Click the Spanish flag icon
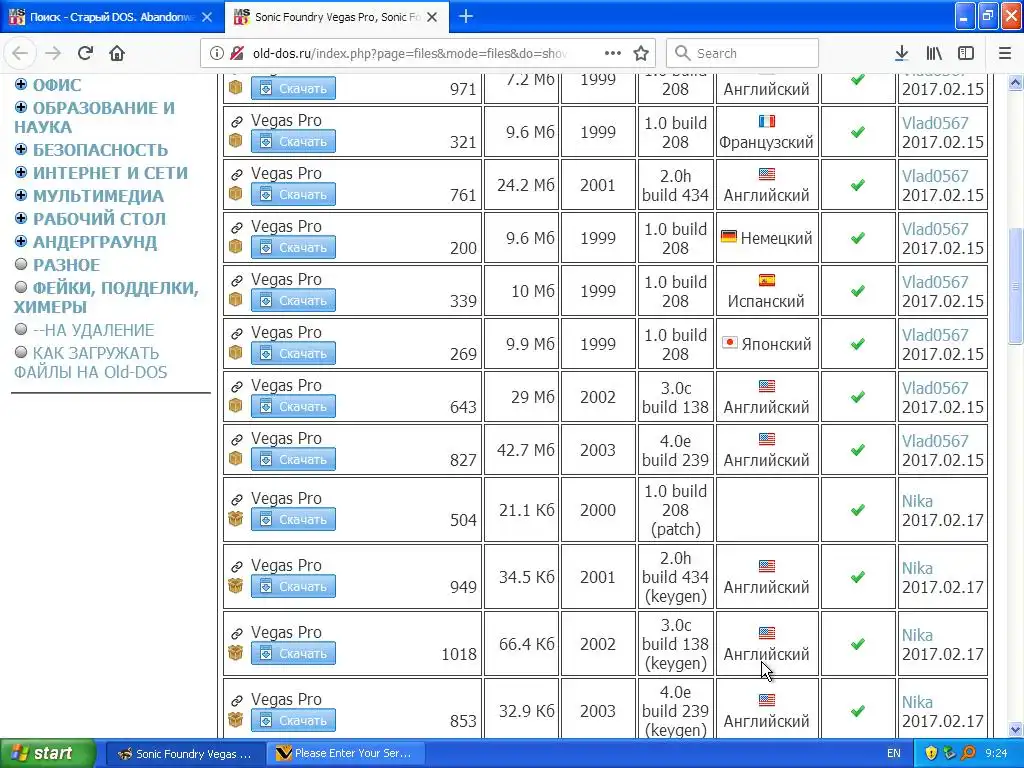The width and height of the screenshot is (1024, 768). click(x=767, y=281)
